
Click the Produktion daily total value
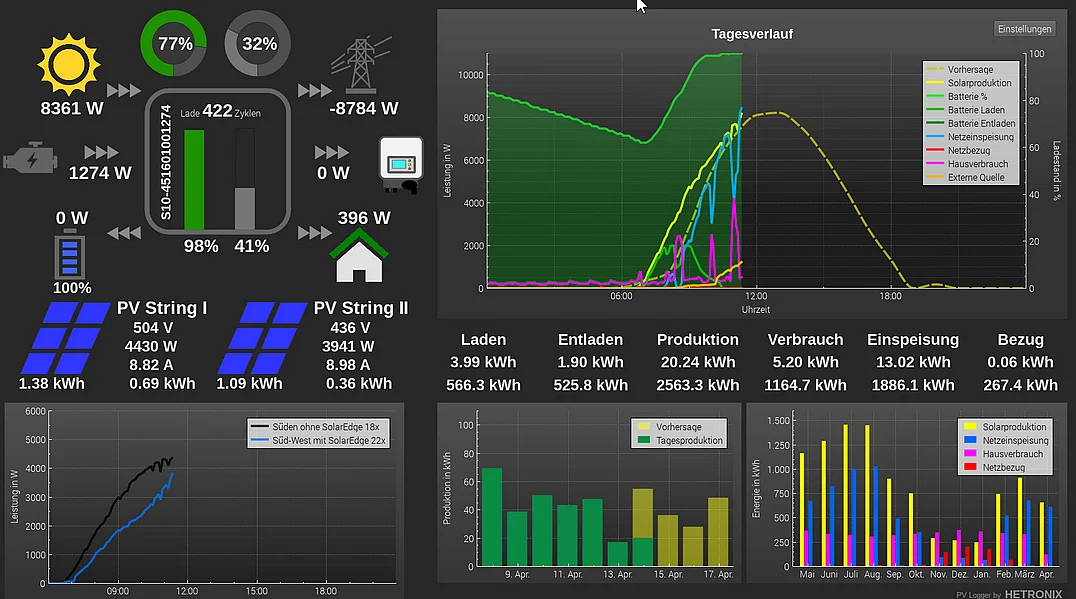click(697, 362)
